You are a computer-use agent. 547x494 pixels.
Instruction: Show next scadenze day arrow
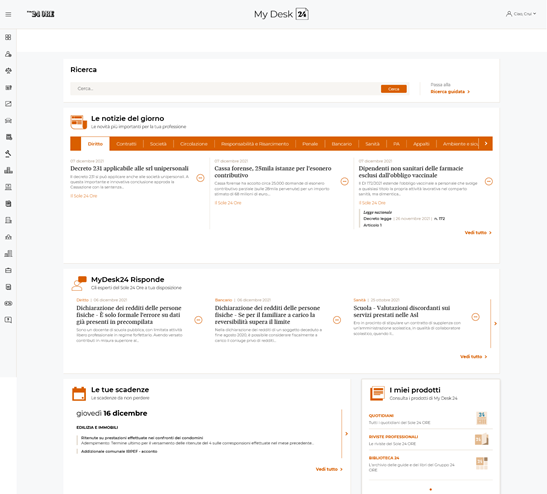coord(346,434)
